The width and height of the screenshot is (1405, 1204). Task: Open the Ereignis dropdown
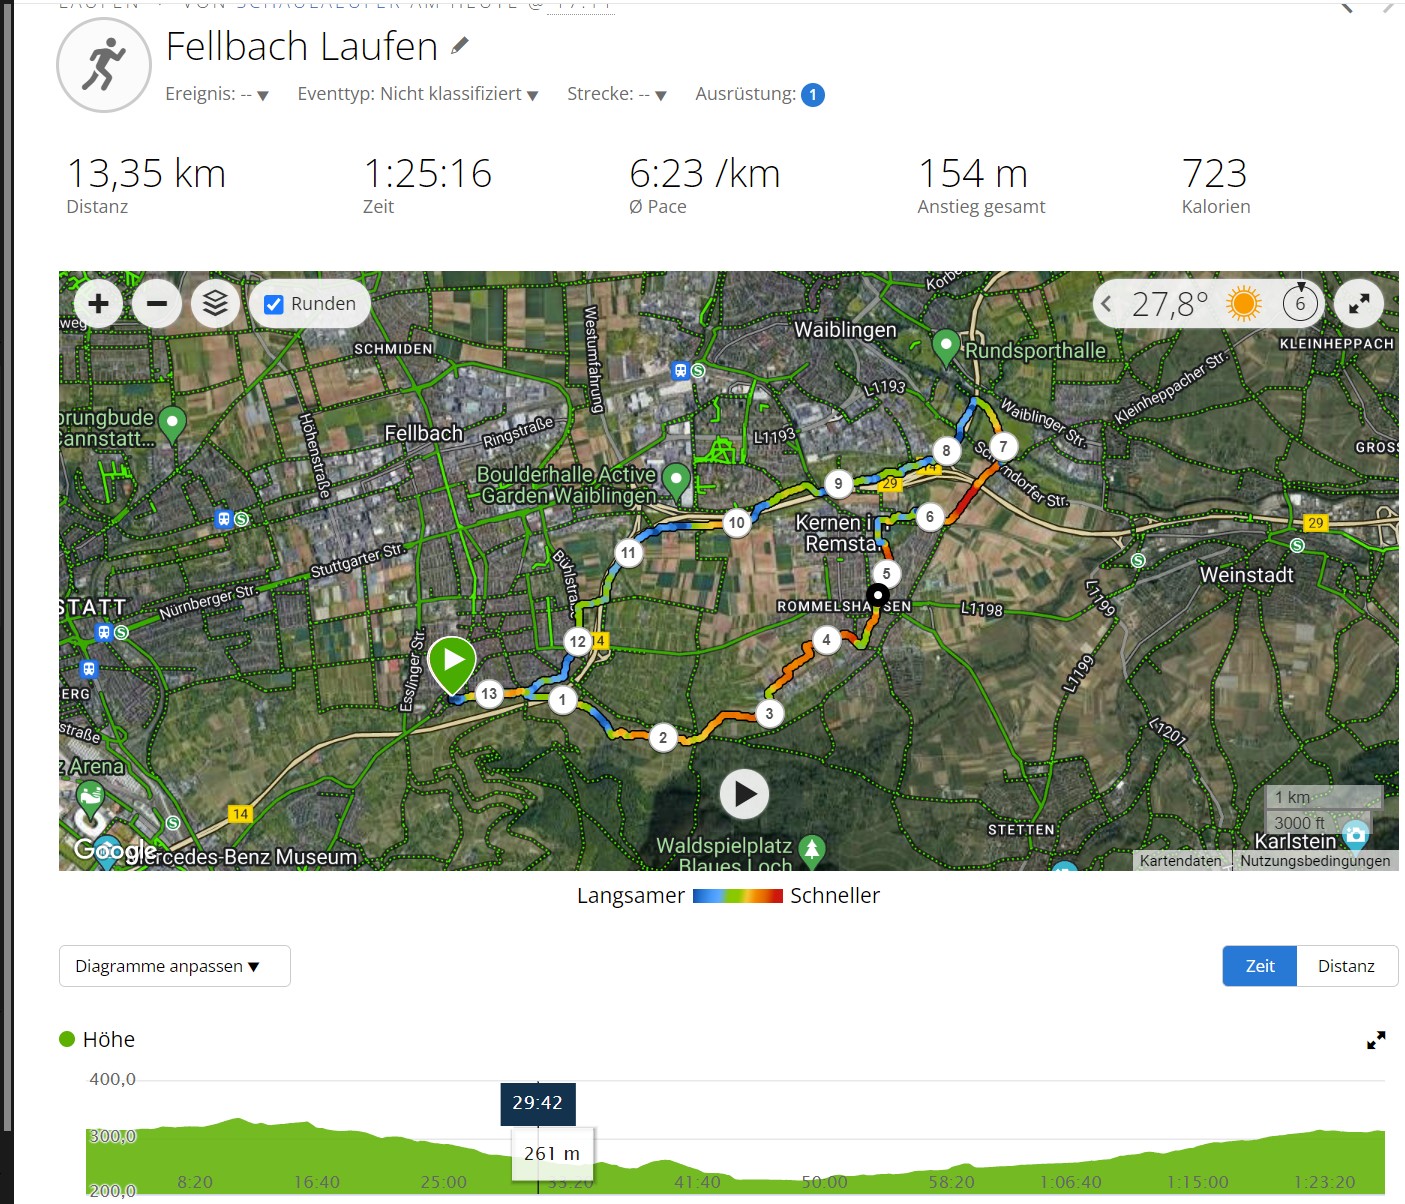point(217,94)
